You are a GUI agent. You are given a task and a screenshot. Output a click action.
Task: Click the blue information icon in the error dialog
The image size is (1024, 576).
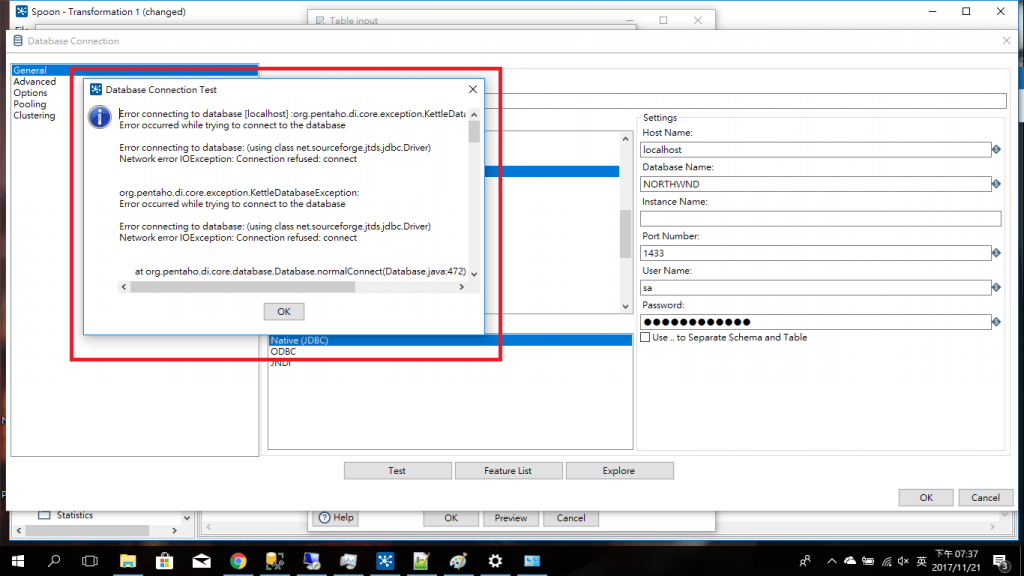[100, 117]
